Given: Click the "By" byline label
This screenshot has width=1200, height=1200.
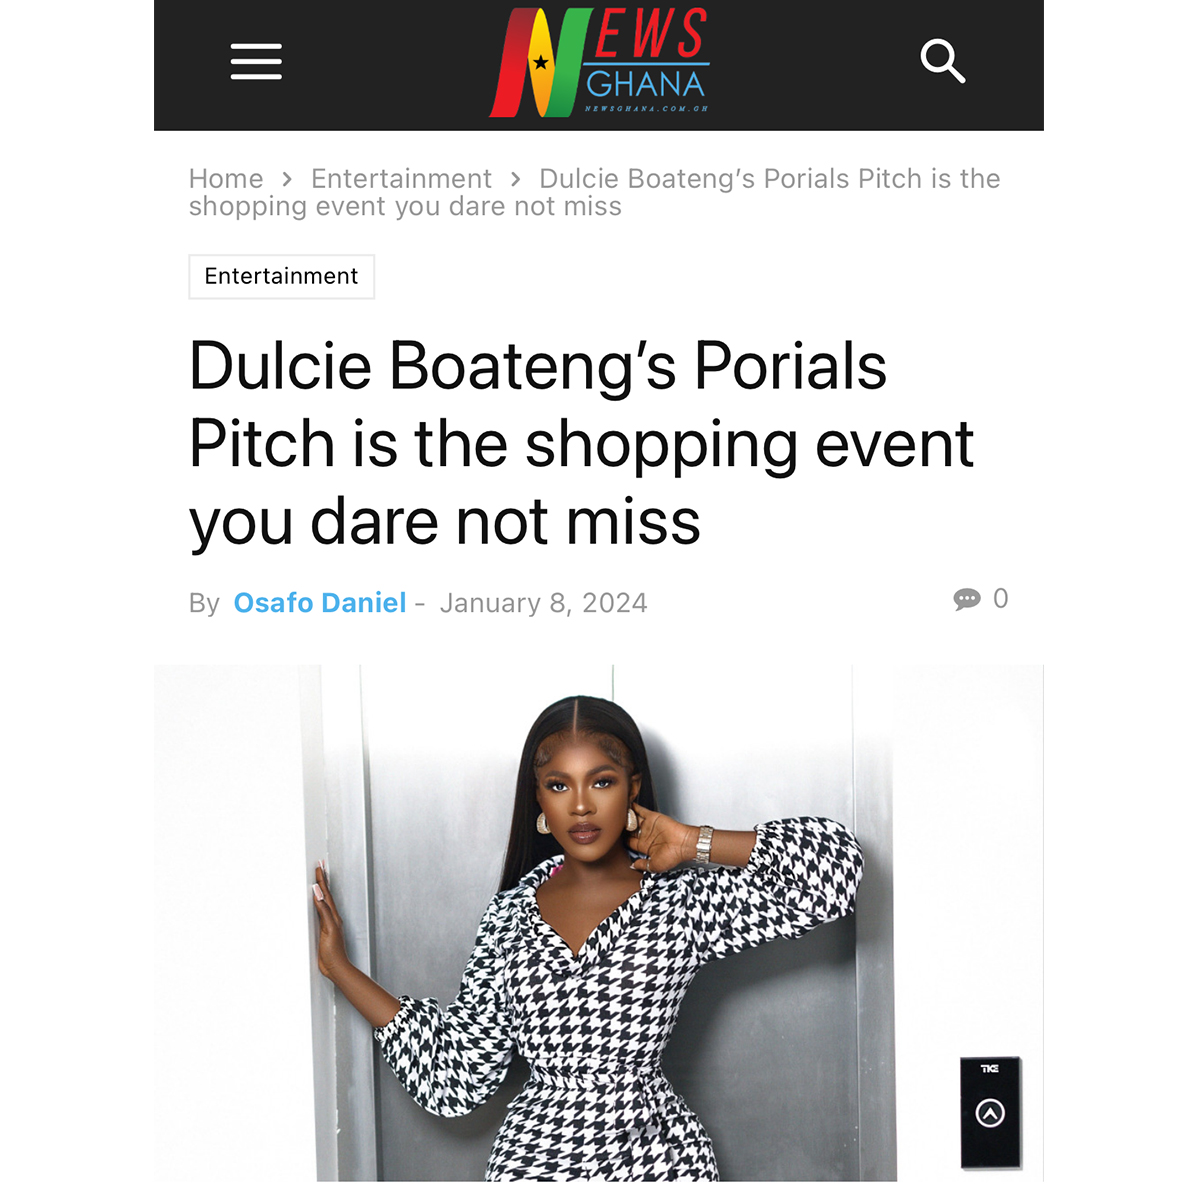Looking at the screenshot, I should 204,603.
